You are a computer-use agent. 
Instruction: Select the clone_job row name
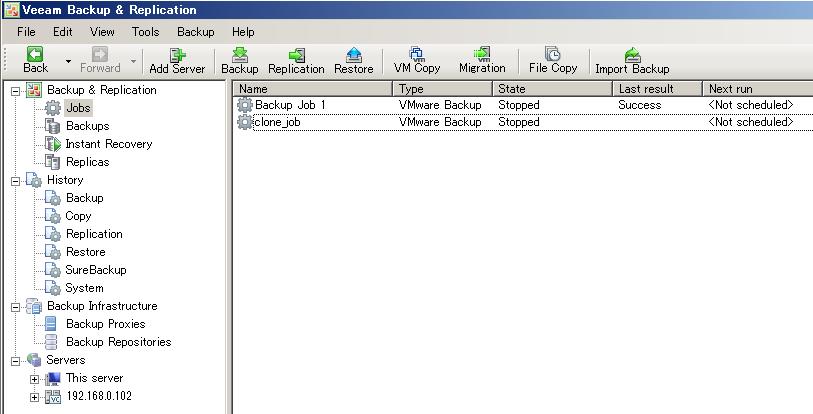[x=277, y=122]
